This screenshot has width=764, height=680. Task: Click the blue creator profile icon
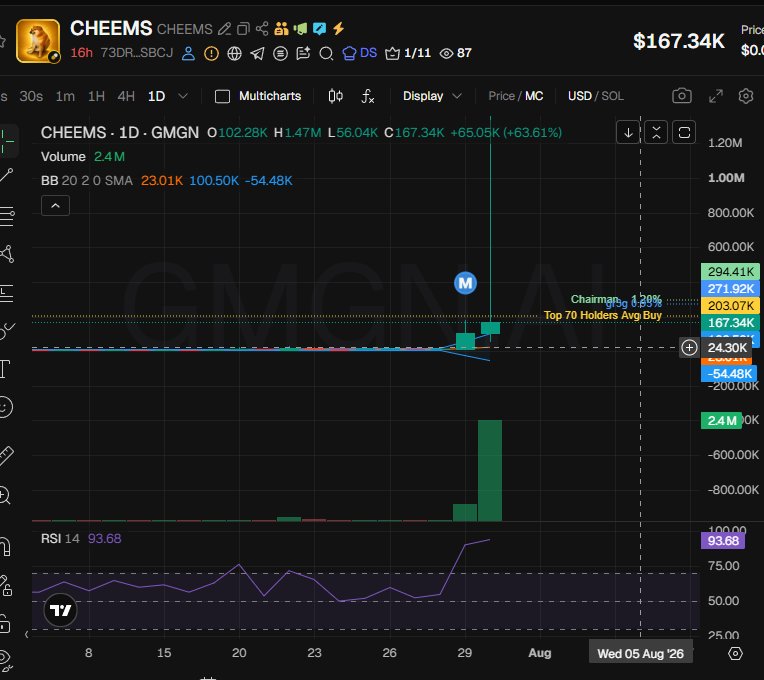(x=189, y=53)
